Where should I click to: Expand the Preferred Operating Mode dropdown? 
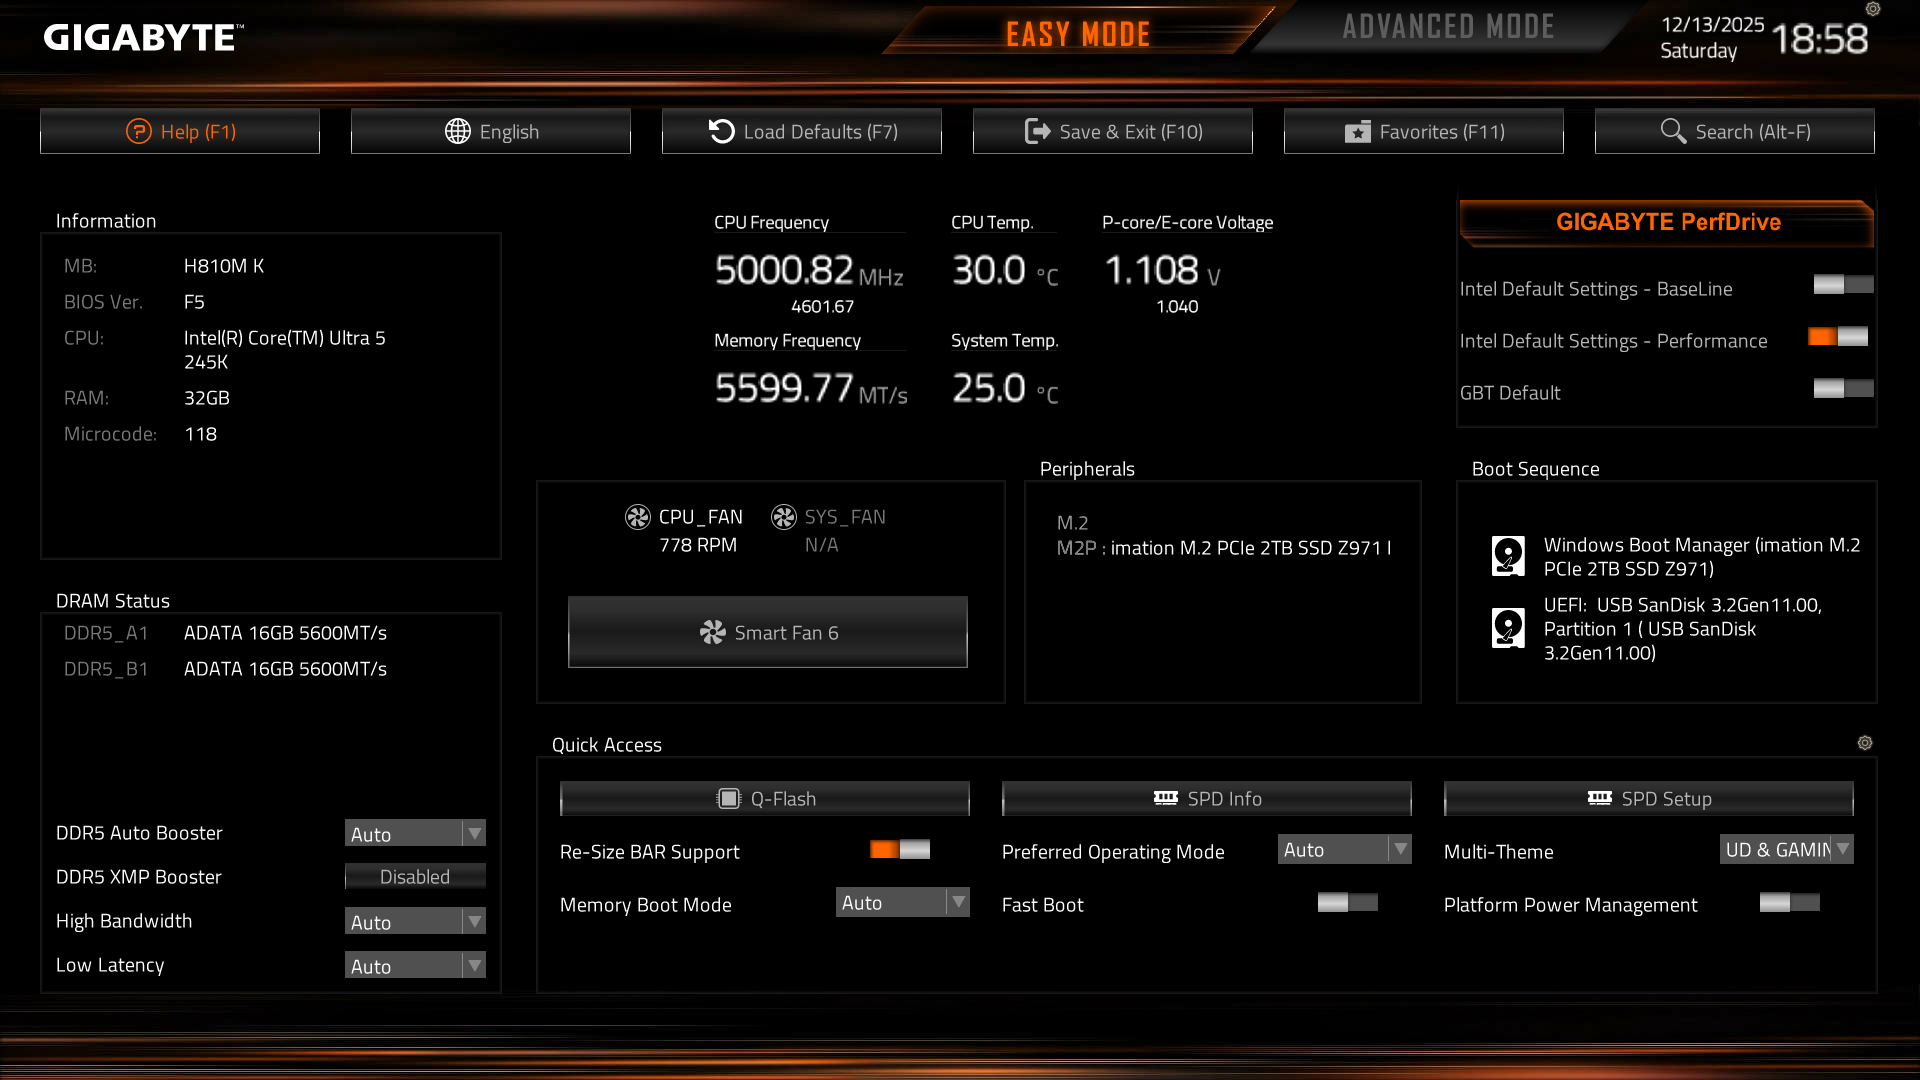[1344, 850]
